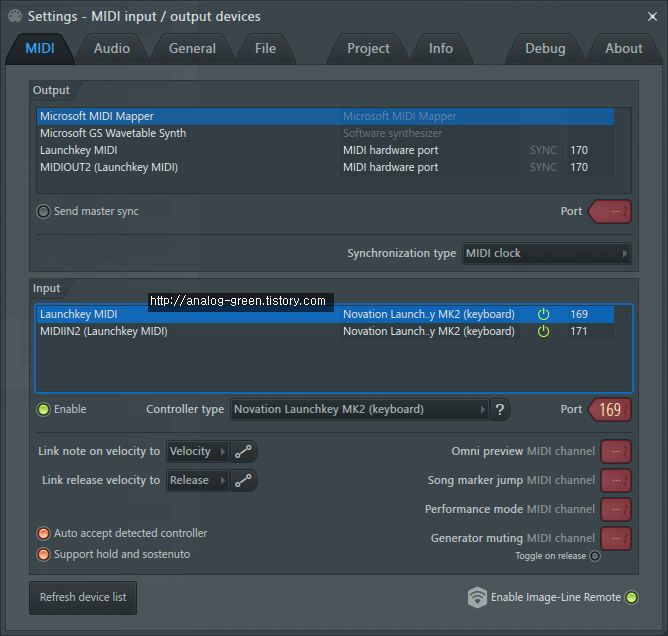Viewport: 668px width, 636px height.
Task: Open Link note on velocity Velocity dropdown
Action: (x=198, y=452)
